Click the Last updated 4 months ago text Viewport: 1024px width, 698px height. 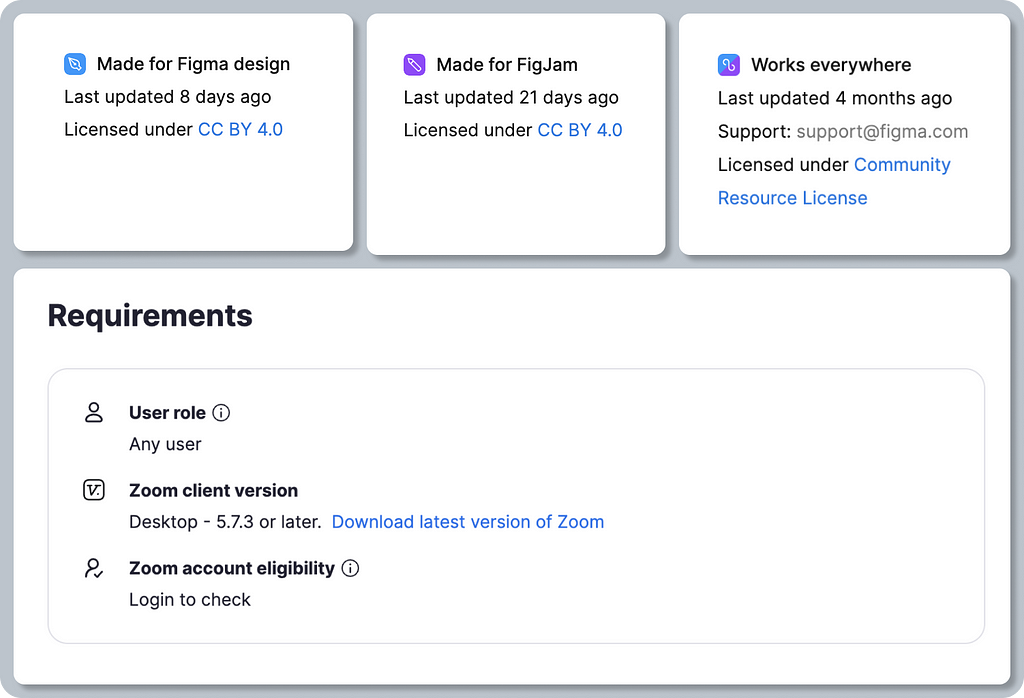835,98
